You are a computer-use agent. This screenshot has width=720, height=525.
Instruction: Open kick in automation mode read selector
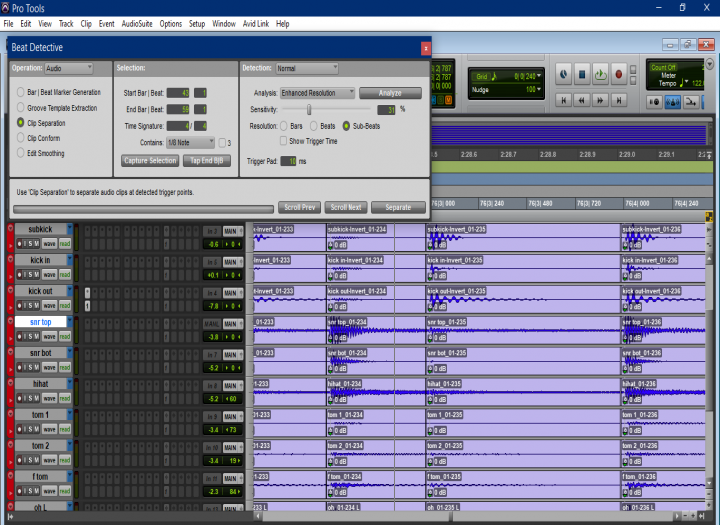point(65,275)
